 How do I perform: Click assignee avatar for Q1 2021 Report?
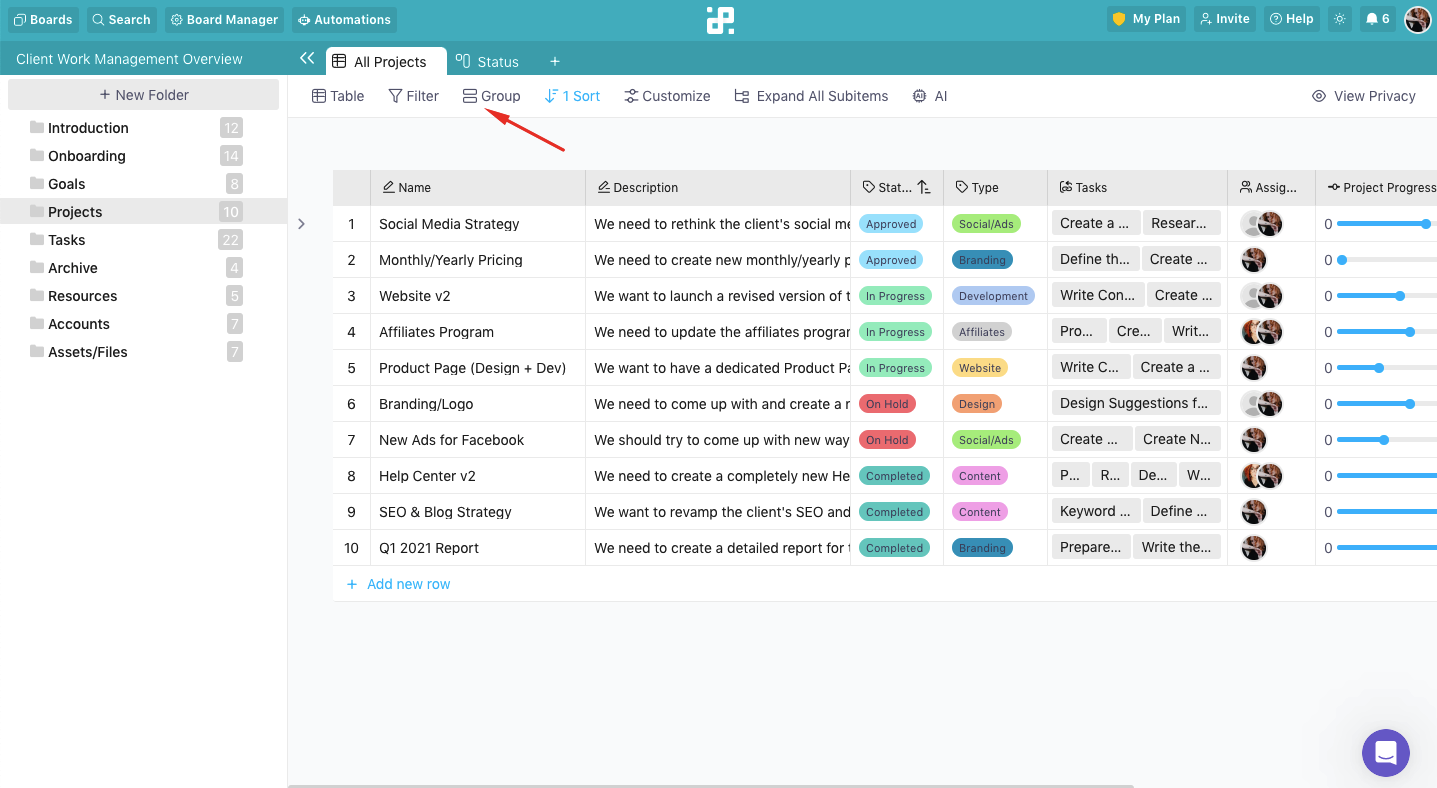click(1254, 548)
